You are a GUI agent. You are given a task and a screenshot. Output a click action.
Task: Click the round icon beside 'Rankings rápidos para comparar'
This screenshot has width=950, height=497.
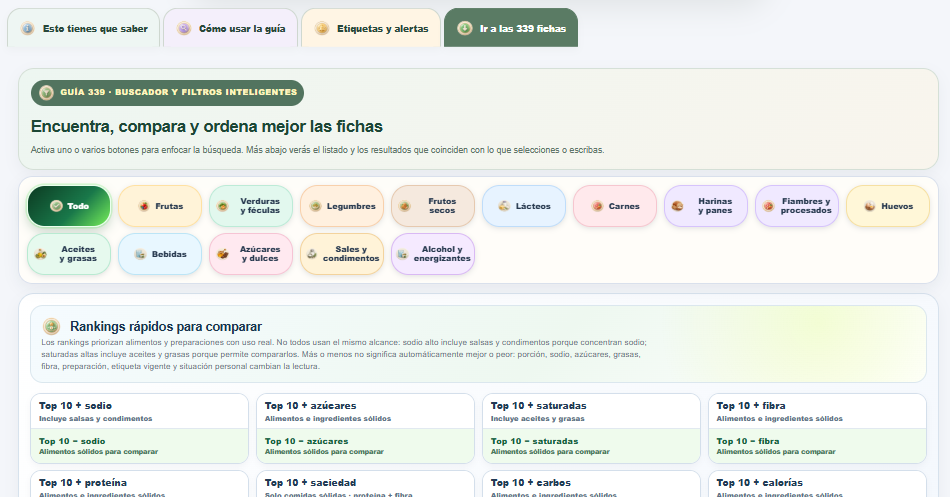pos(51,327)
